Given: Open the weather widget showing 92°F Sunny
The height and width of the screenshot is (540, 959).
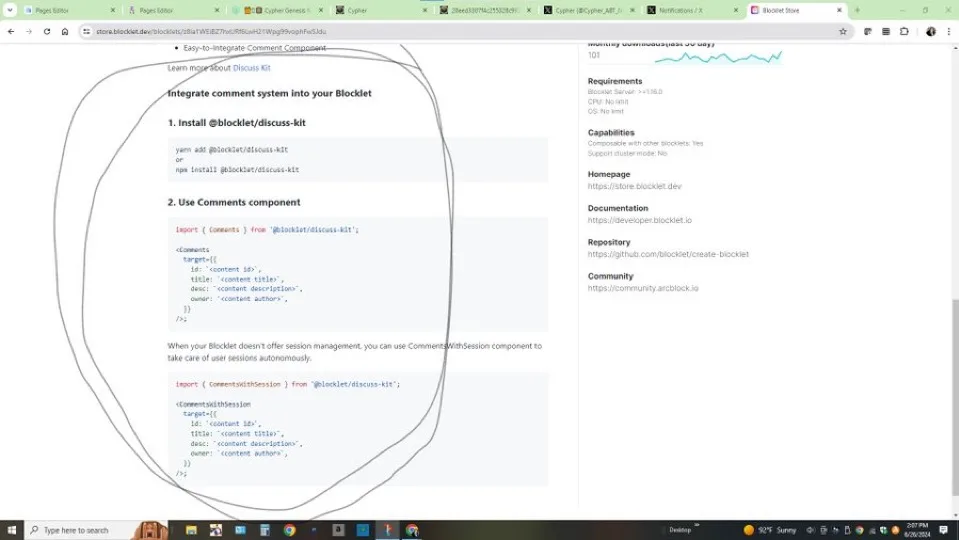Looking at the screenshot, I should pyautogui.click(x=769, y=530).
